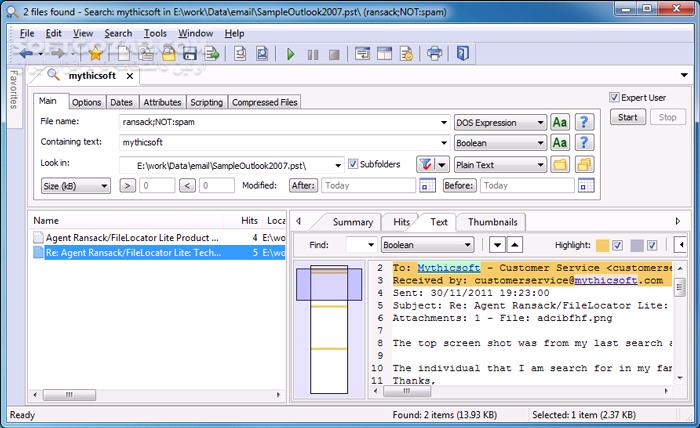Viewport: 700px width, 428px height.
Task: Click the Pause search toolbar icon
Action: [x=312, y=54]
